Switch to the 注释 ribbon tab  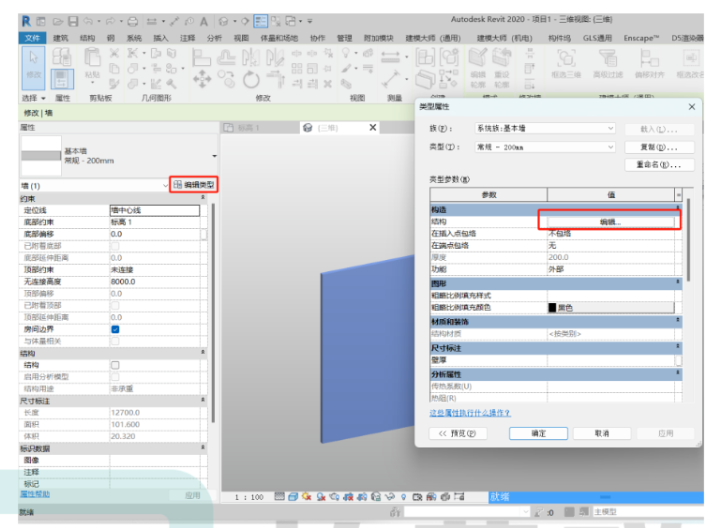[187, 38]
